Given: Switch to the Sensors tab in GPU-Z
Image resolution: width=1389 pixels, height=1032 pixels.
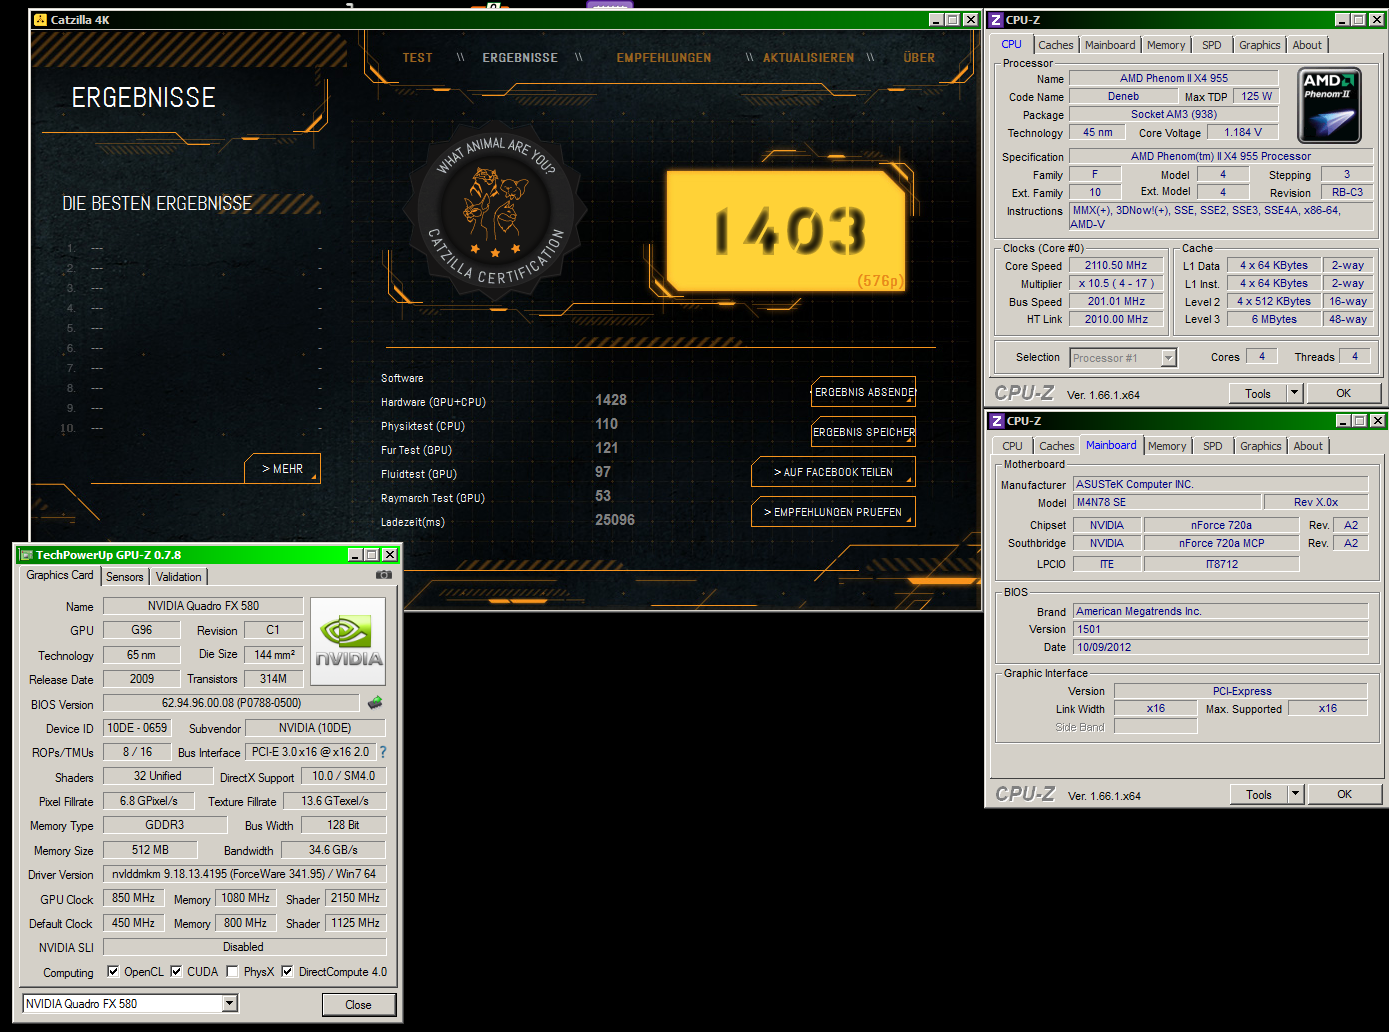Looking at the screenshot, I should pos(125,577).
